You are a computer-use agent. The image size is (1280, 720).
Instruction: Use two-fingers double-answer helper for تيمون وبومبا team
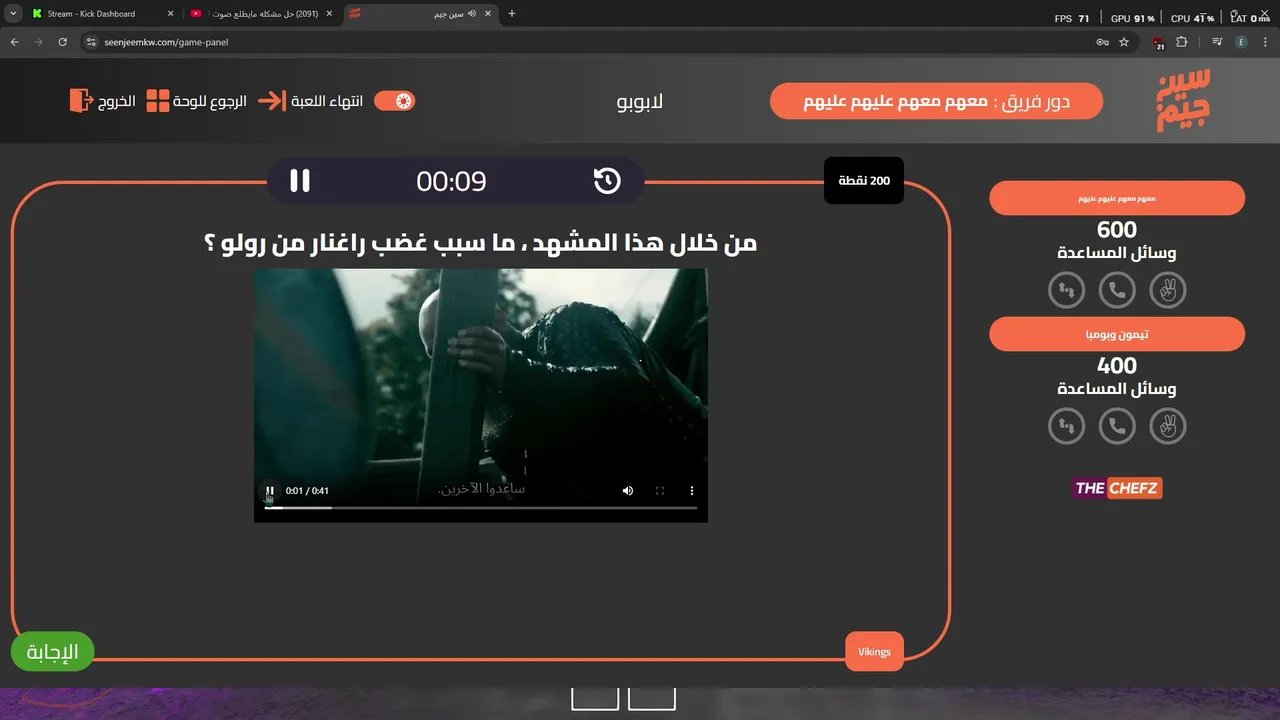click(1167, 427)
